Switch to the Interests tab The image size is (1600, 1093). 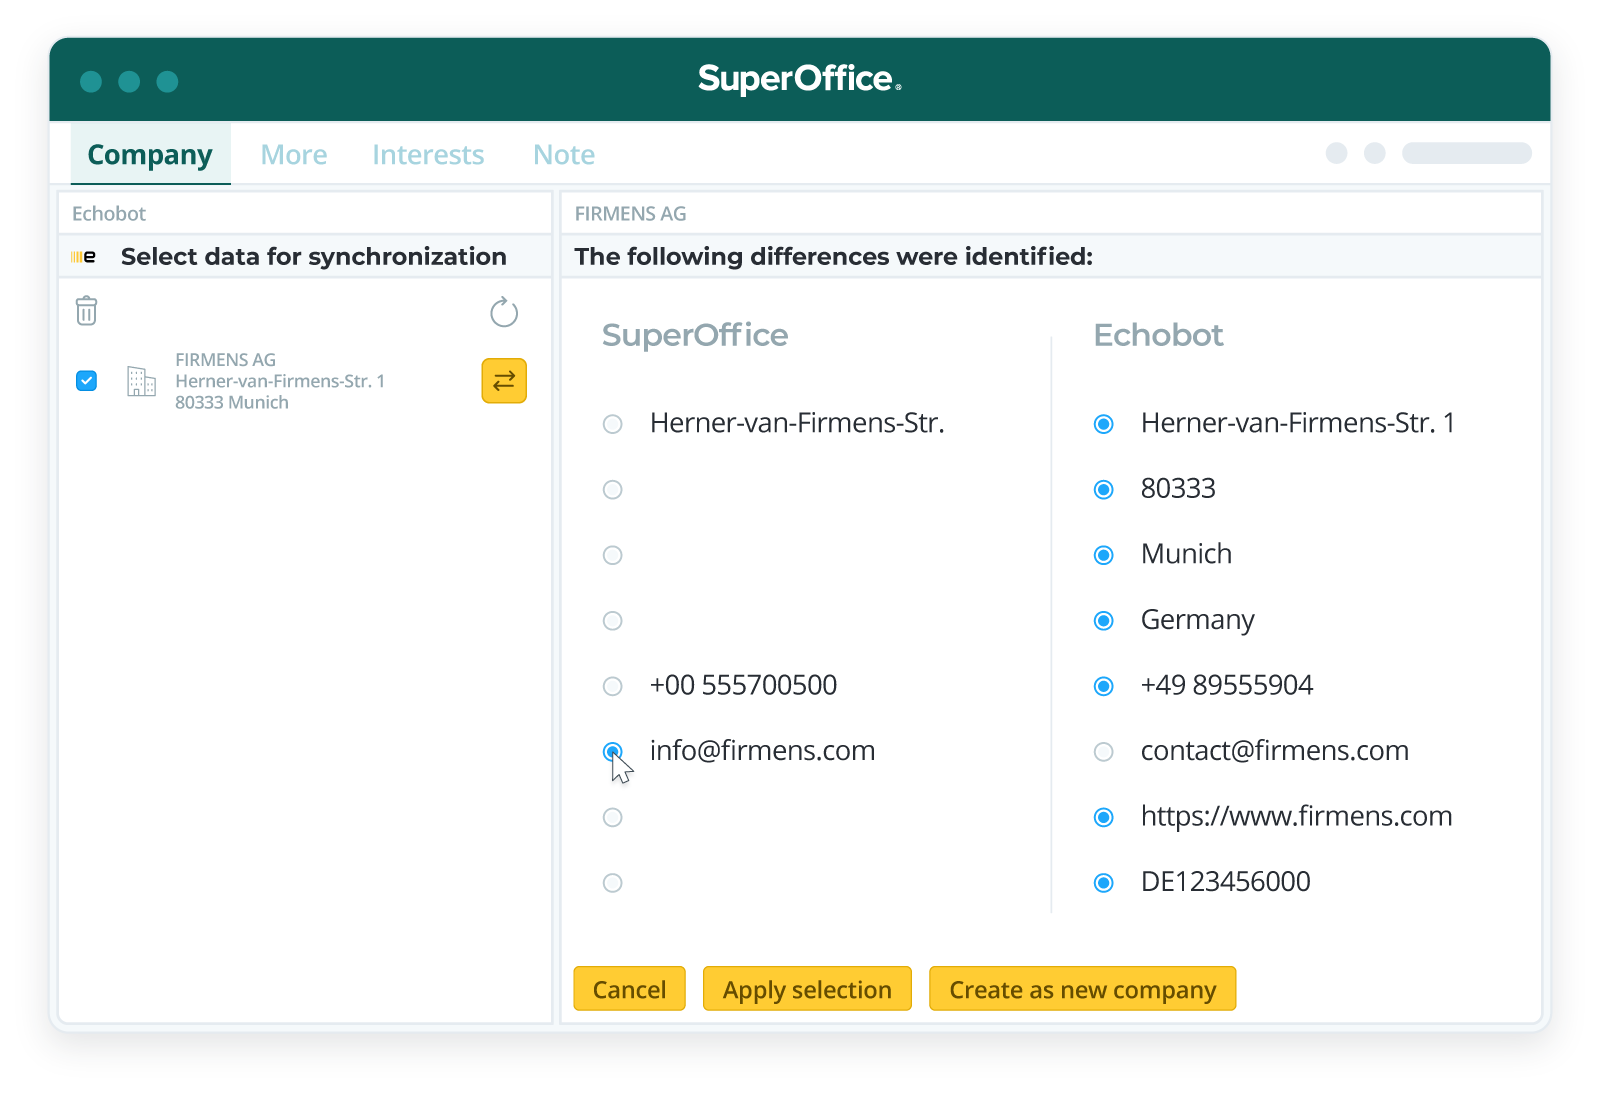[x=428, y=154]
